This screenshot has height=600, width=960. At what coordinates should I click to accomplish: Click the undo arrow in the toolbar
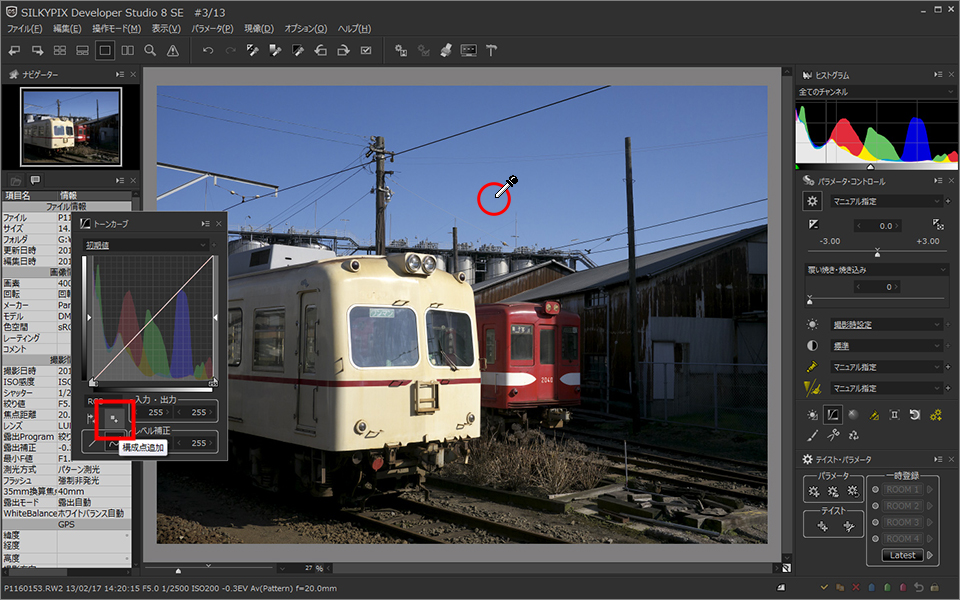pyautogui.click(x=208, y=50)
